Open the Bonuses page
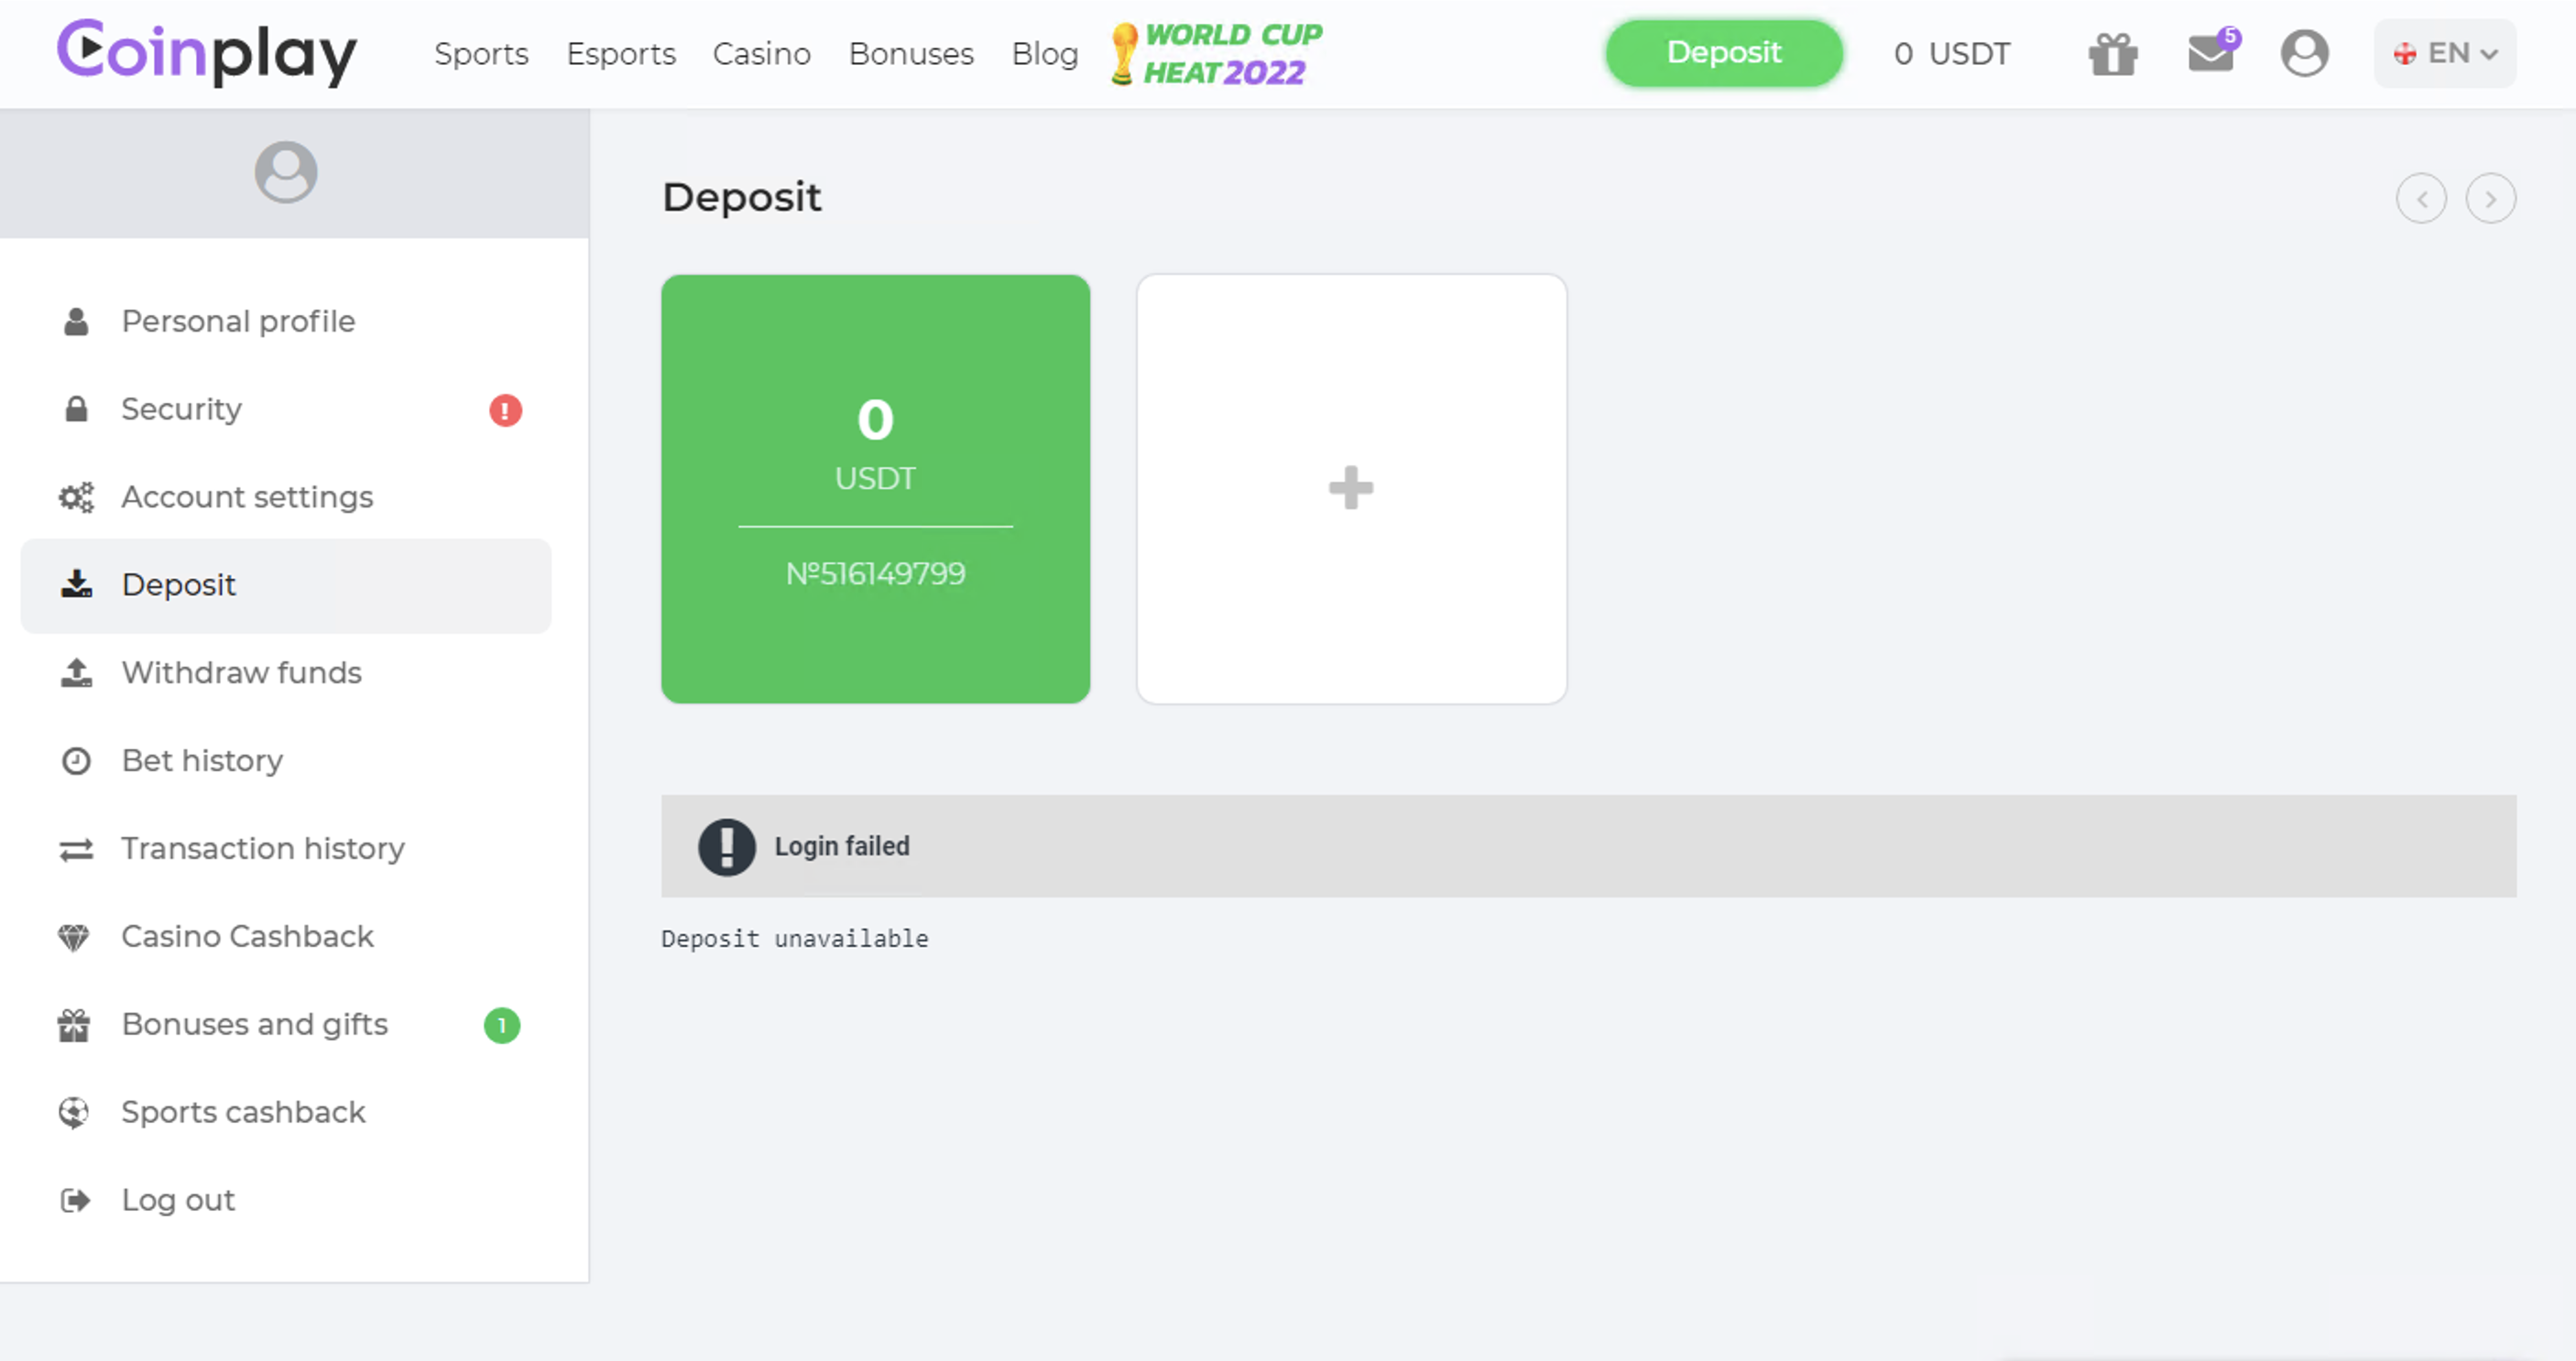 click(x=911, y=54)
